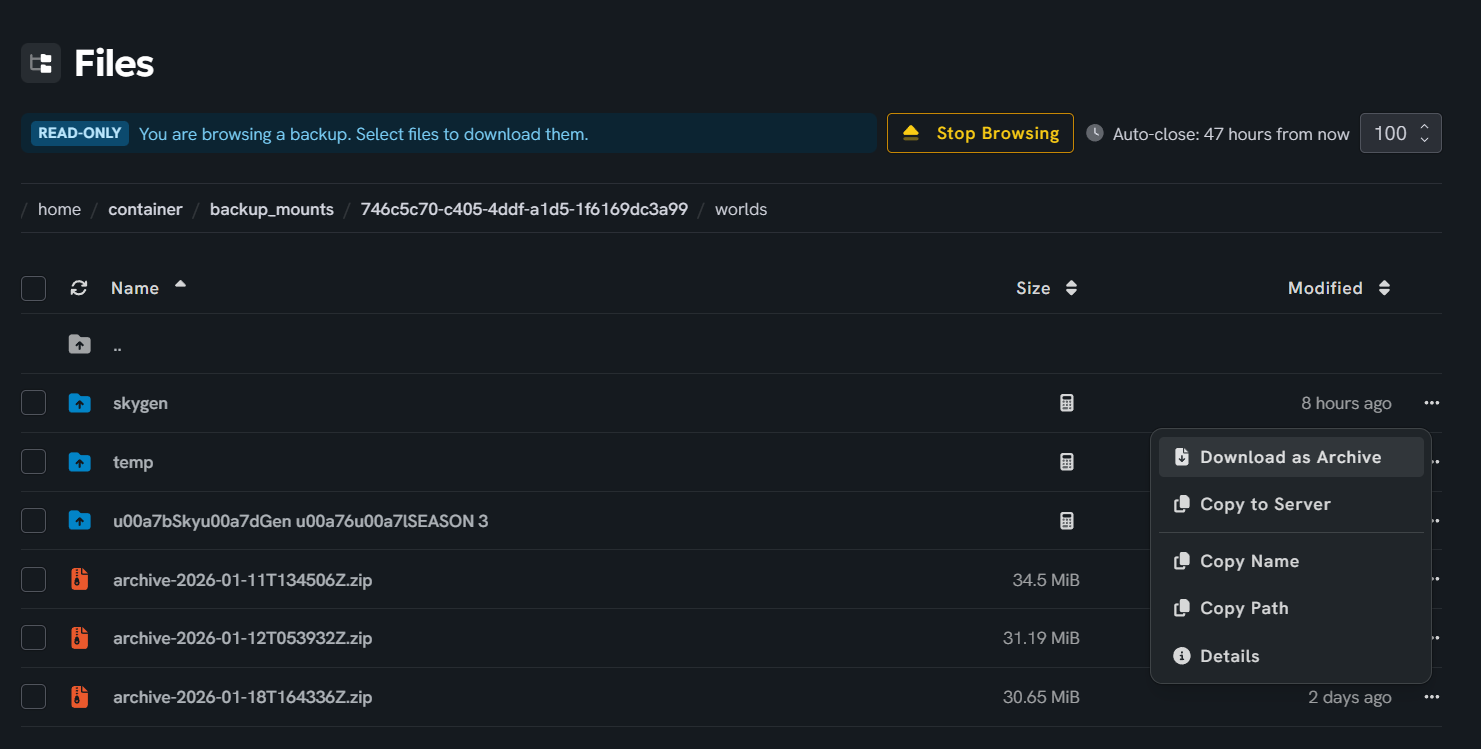Click the info icon next to Details
The image size is (1481, 749).
(x=1182, y=656)
